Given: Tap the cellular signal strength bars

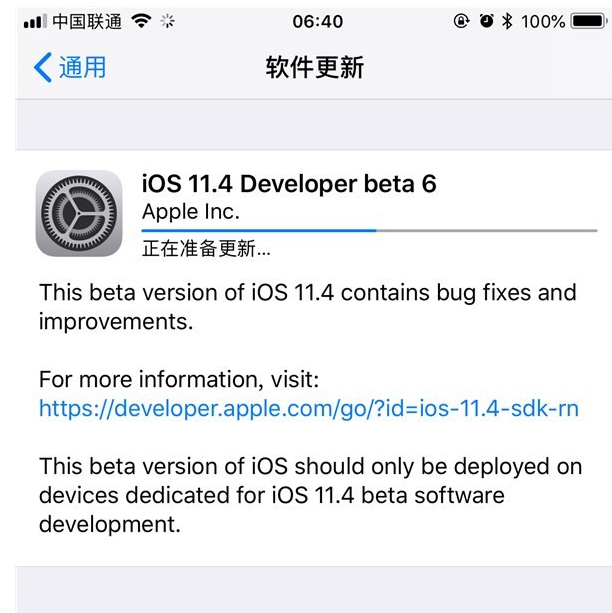Looking at the screenshot, I should point(34,21).
